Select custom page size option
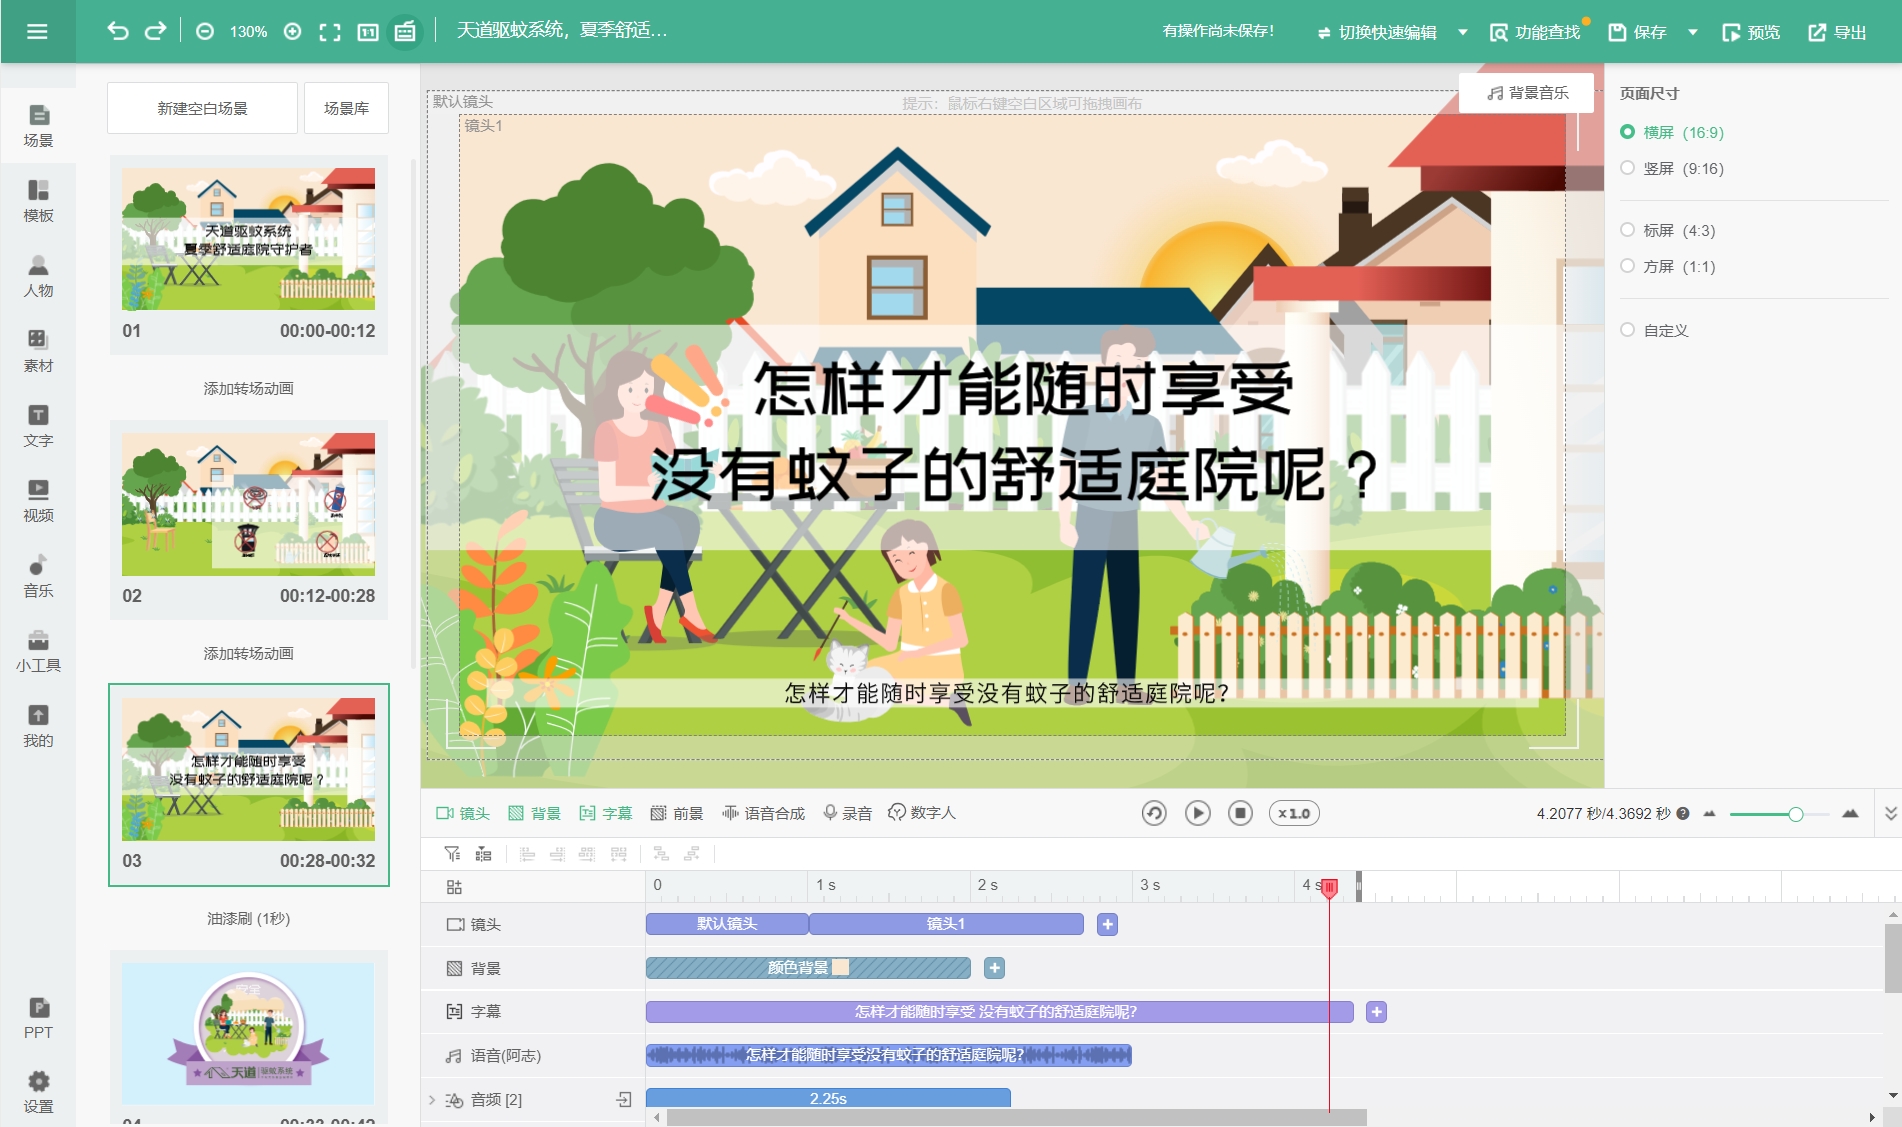 tap(1654, 330)
